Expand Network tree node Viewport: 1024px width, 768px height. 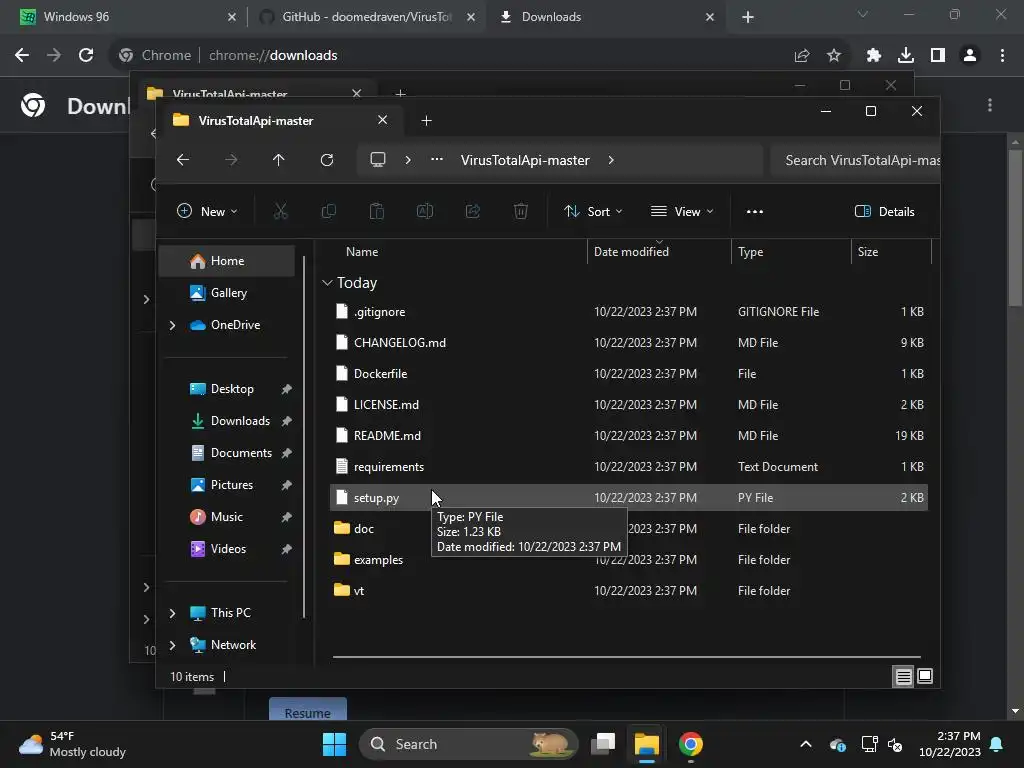click(x=172, y=645)
